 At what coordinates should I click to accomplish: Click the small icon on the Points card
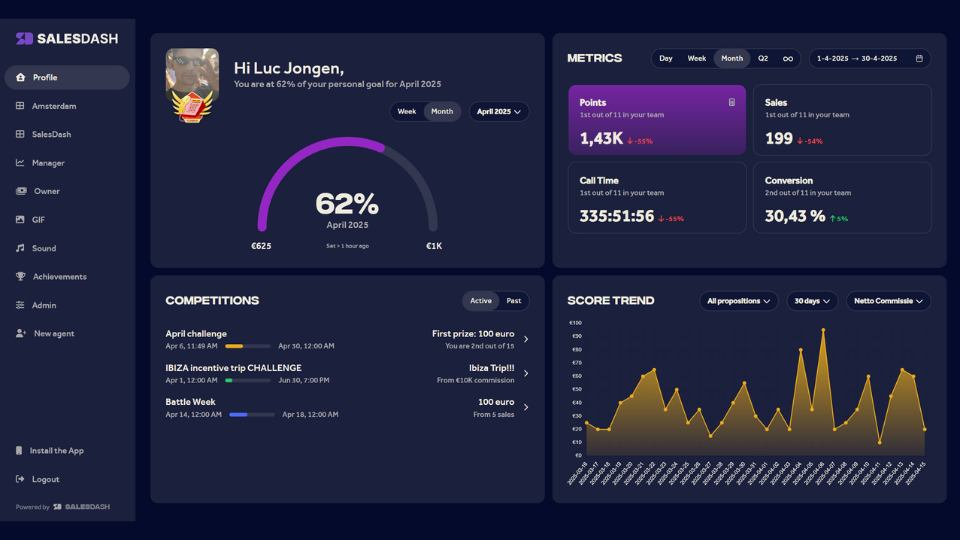[x=732, y=102]
